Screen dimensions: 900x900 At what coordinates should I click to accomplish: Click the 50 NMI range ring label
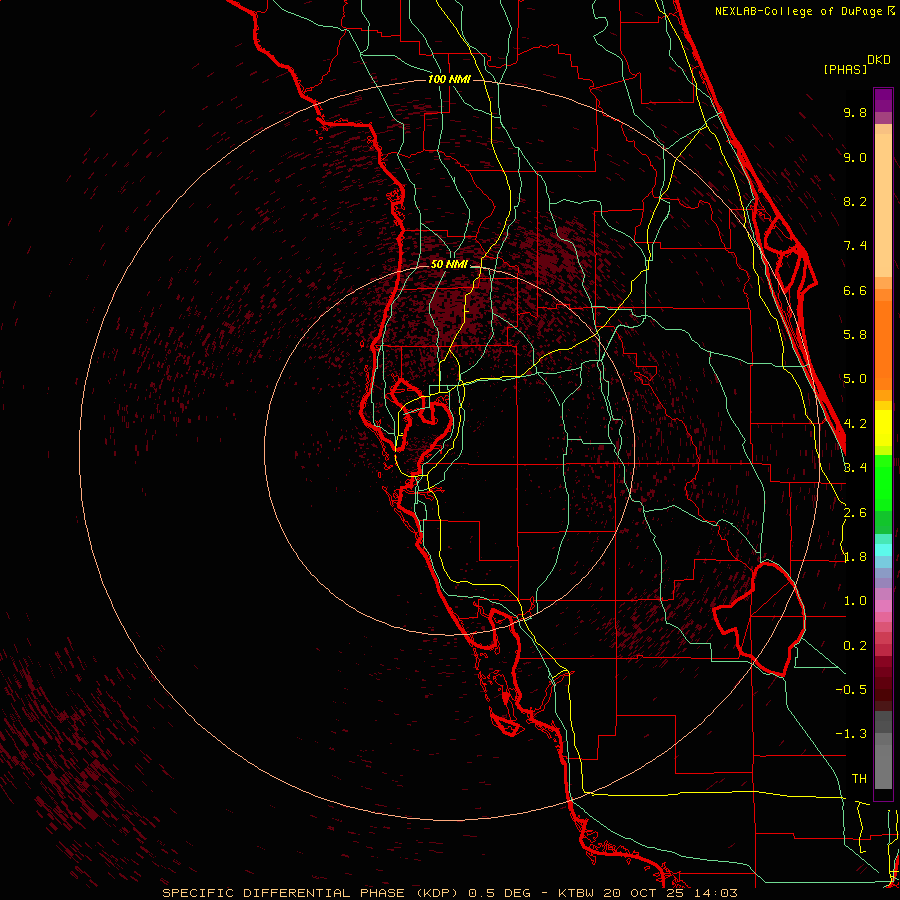pos(449,264)
